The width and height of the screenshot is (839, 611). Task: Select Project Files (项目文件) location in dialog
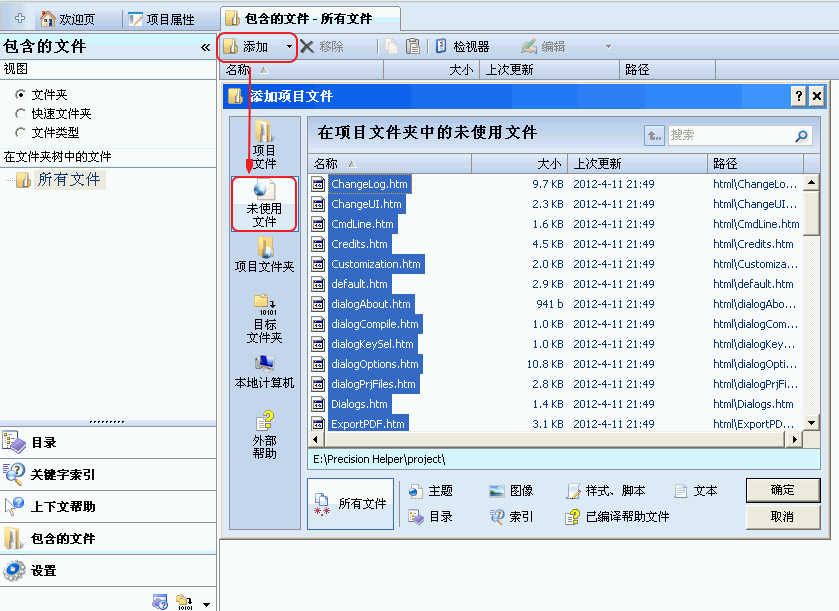(x=264, y=146)
